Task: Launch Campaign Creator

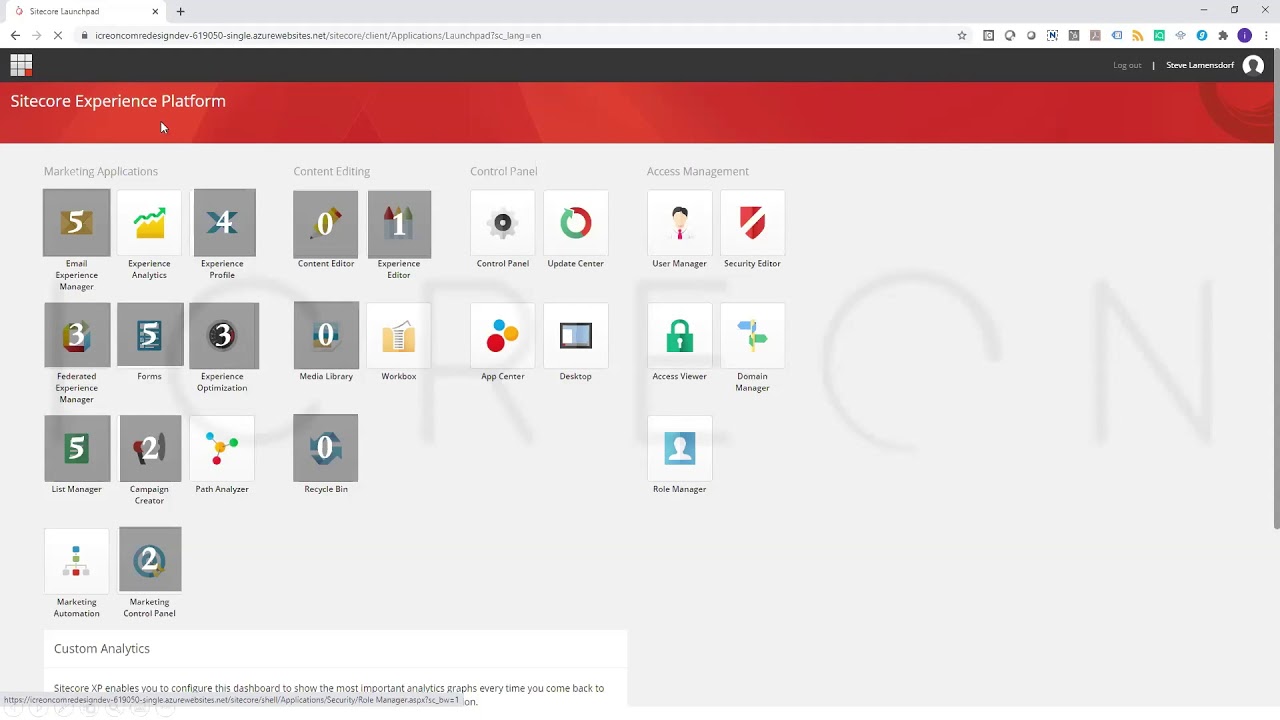Action: click(149, 449)
